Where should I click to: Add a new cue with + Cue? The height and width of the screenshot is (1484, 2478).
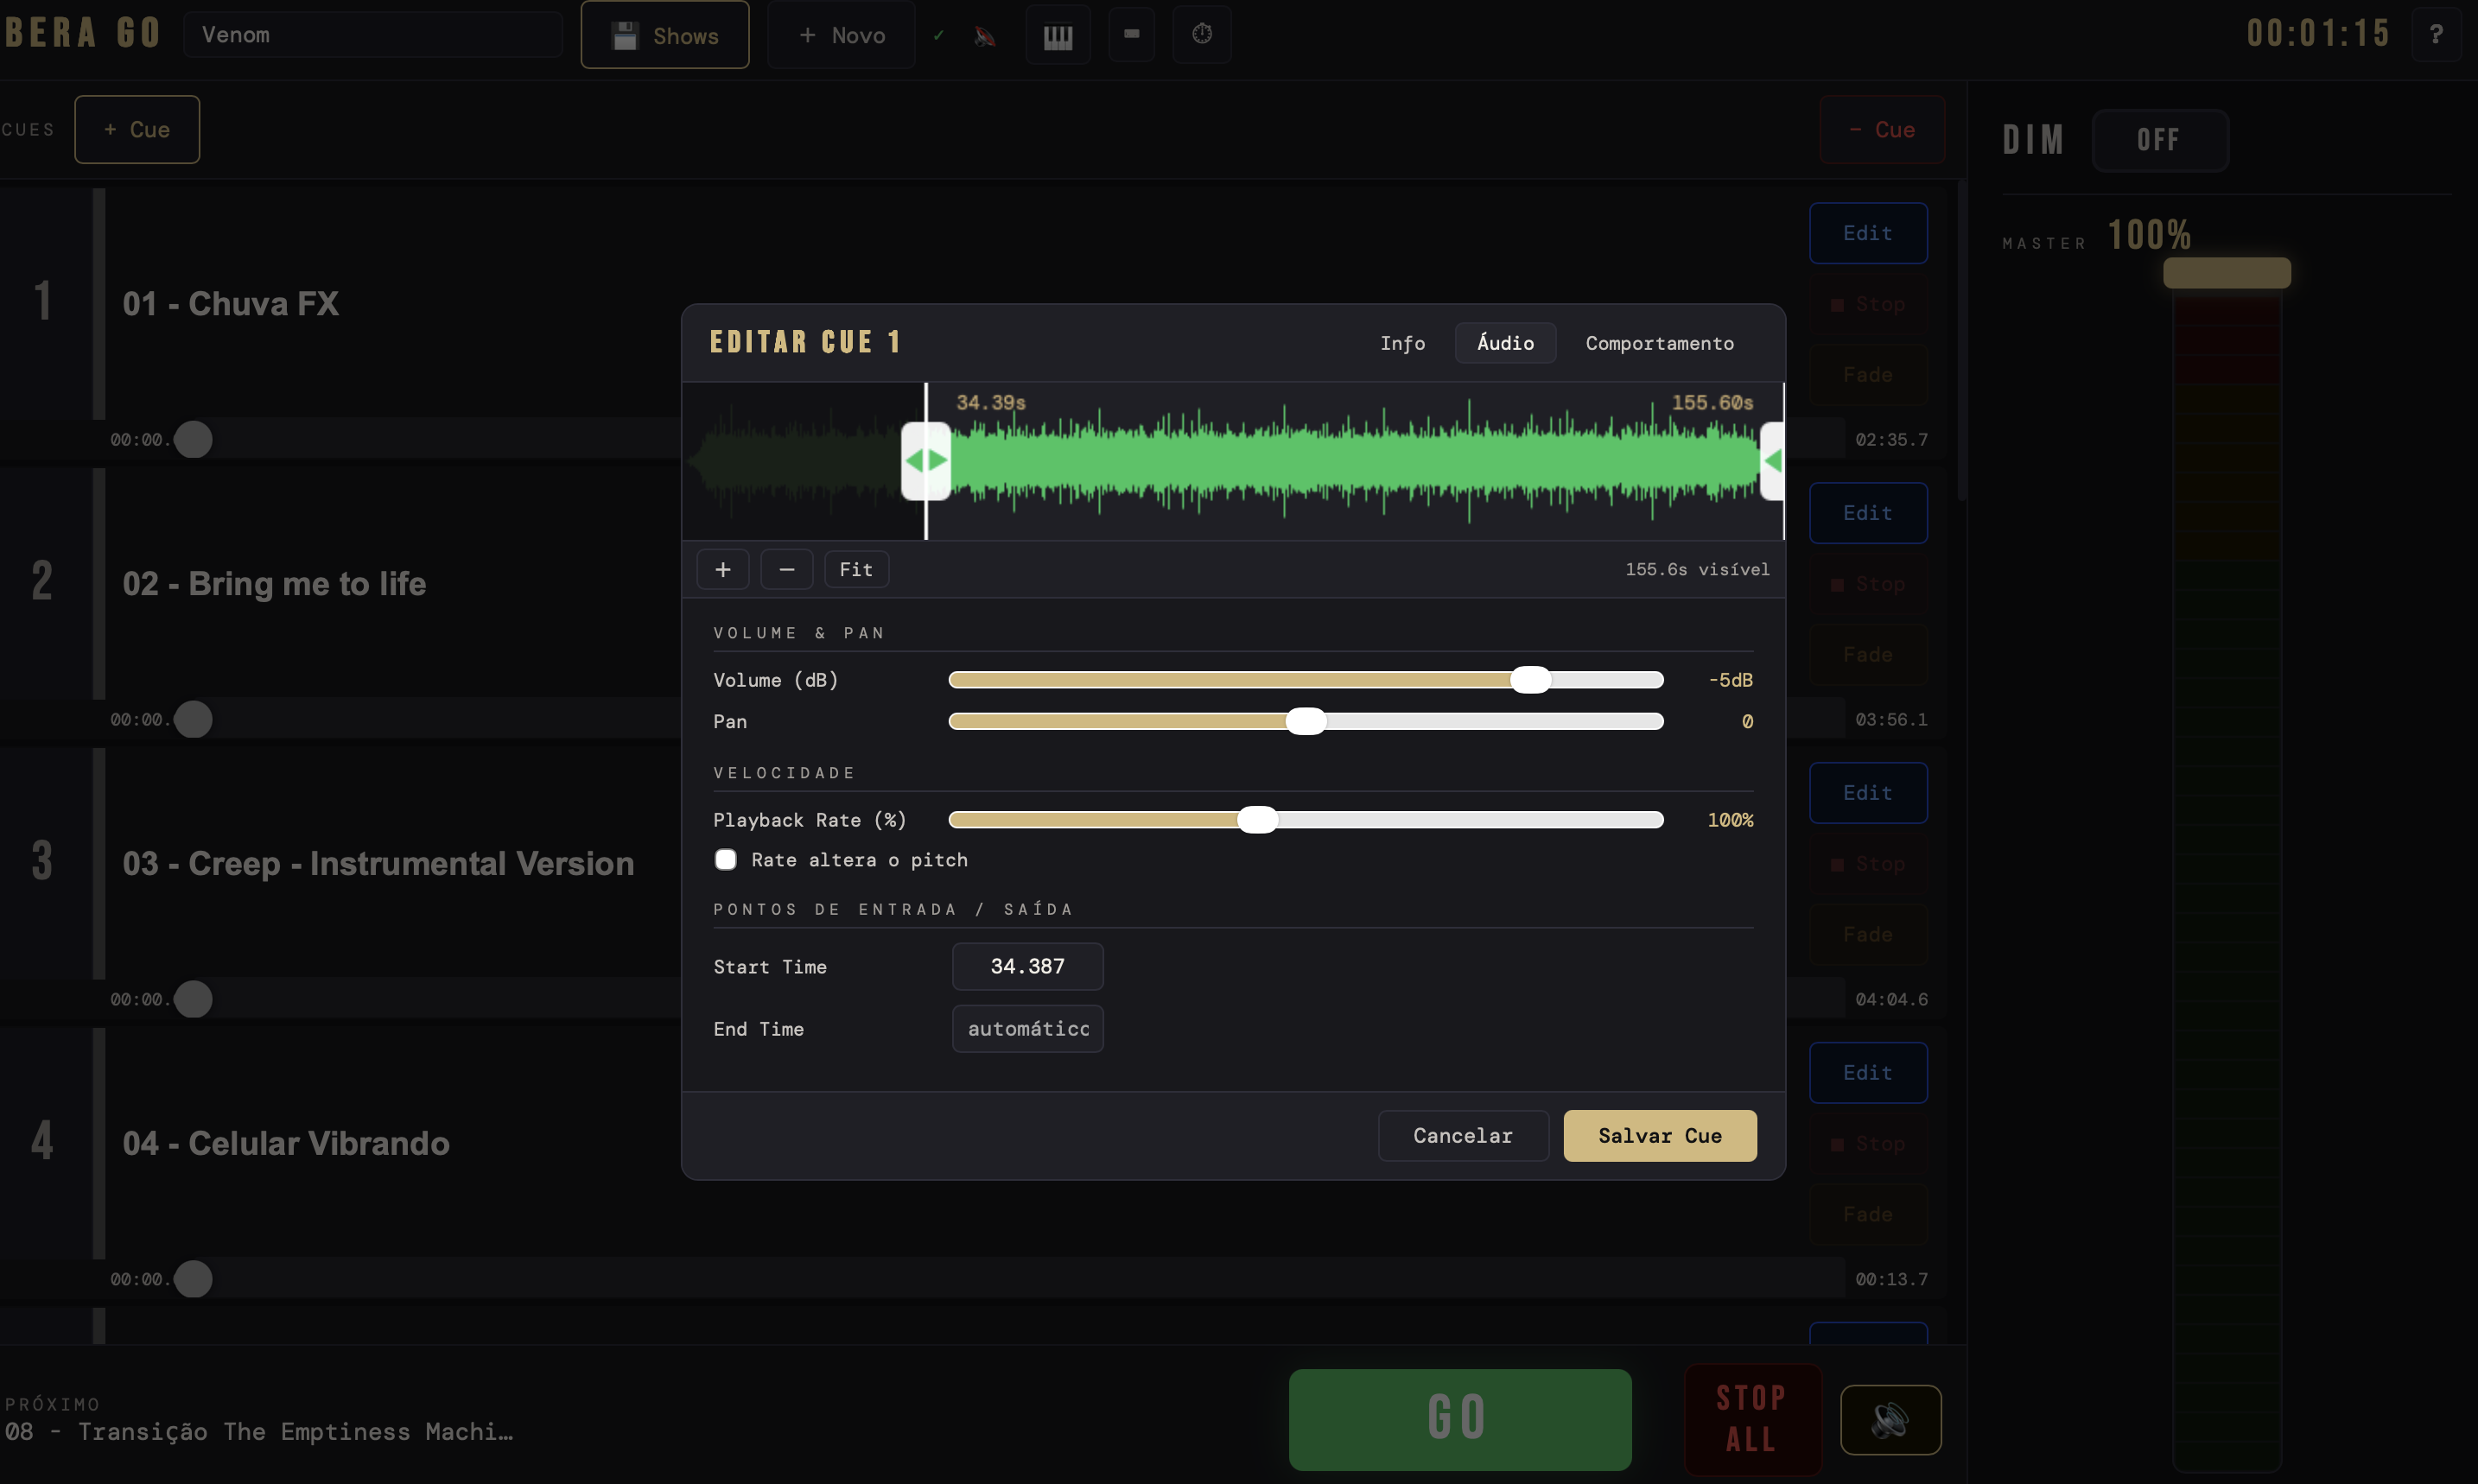tap(137, 129)
